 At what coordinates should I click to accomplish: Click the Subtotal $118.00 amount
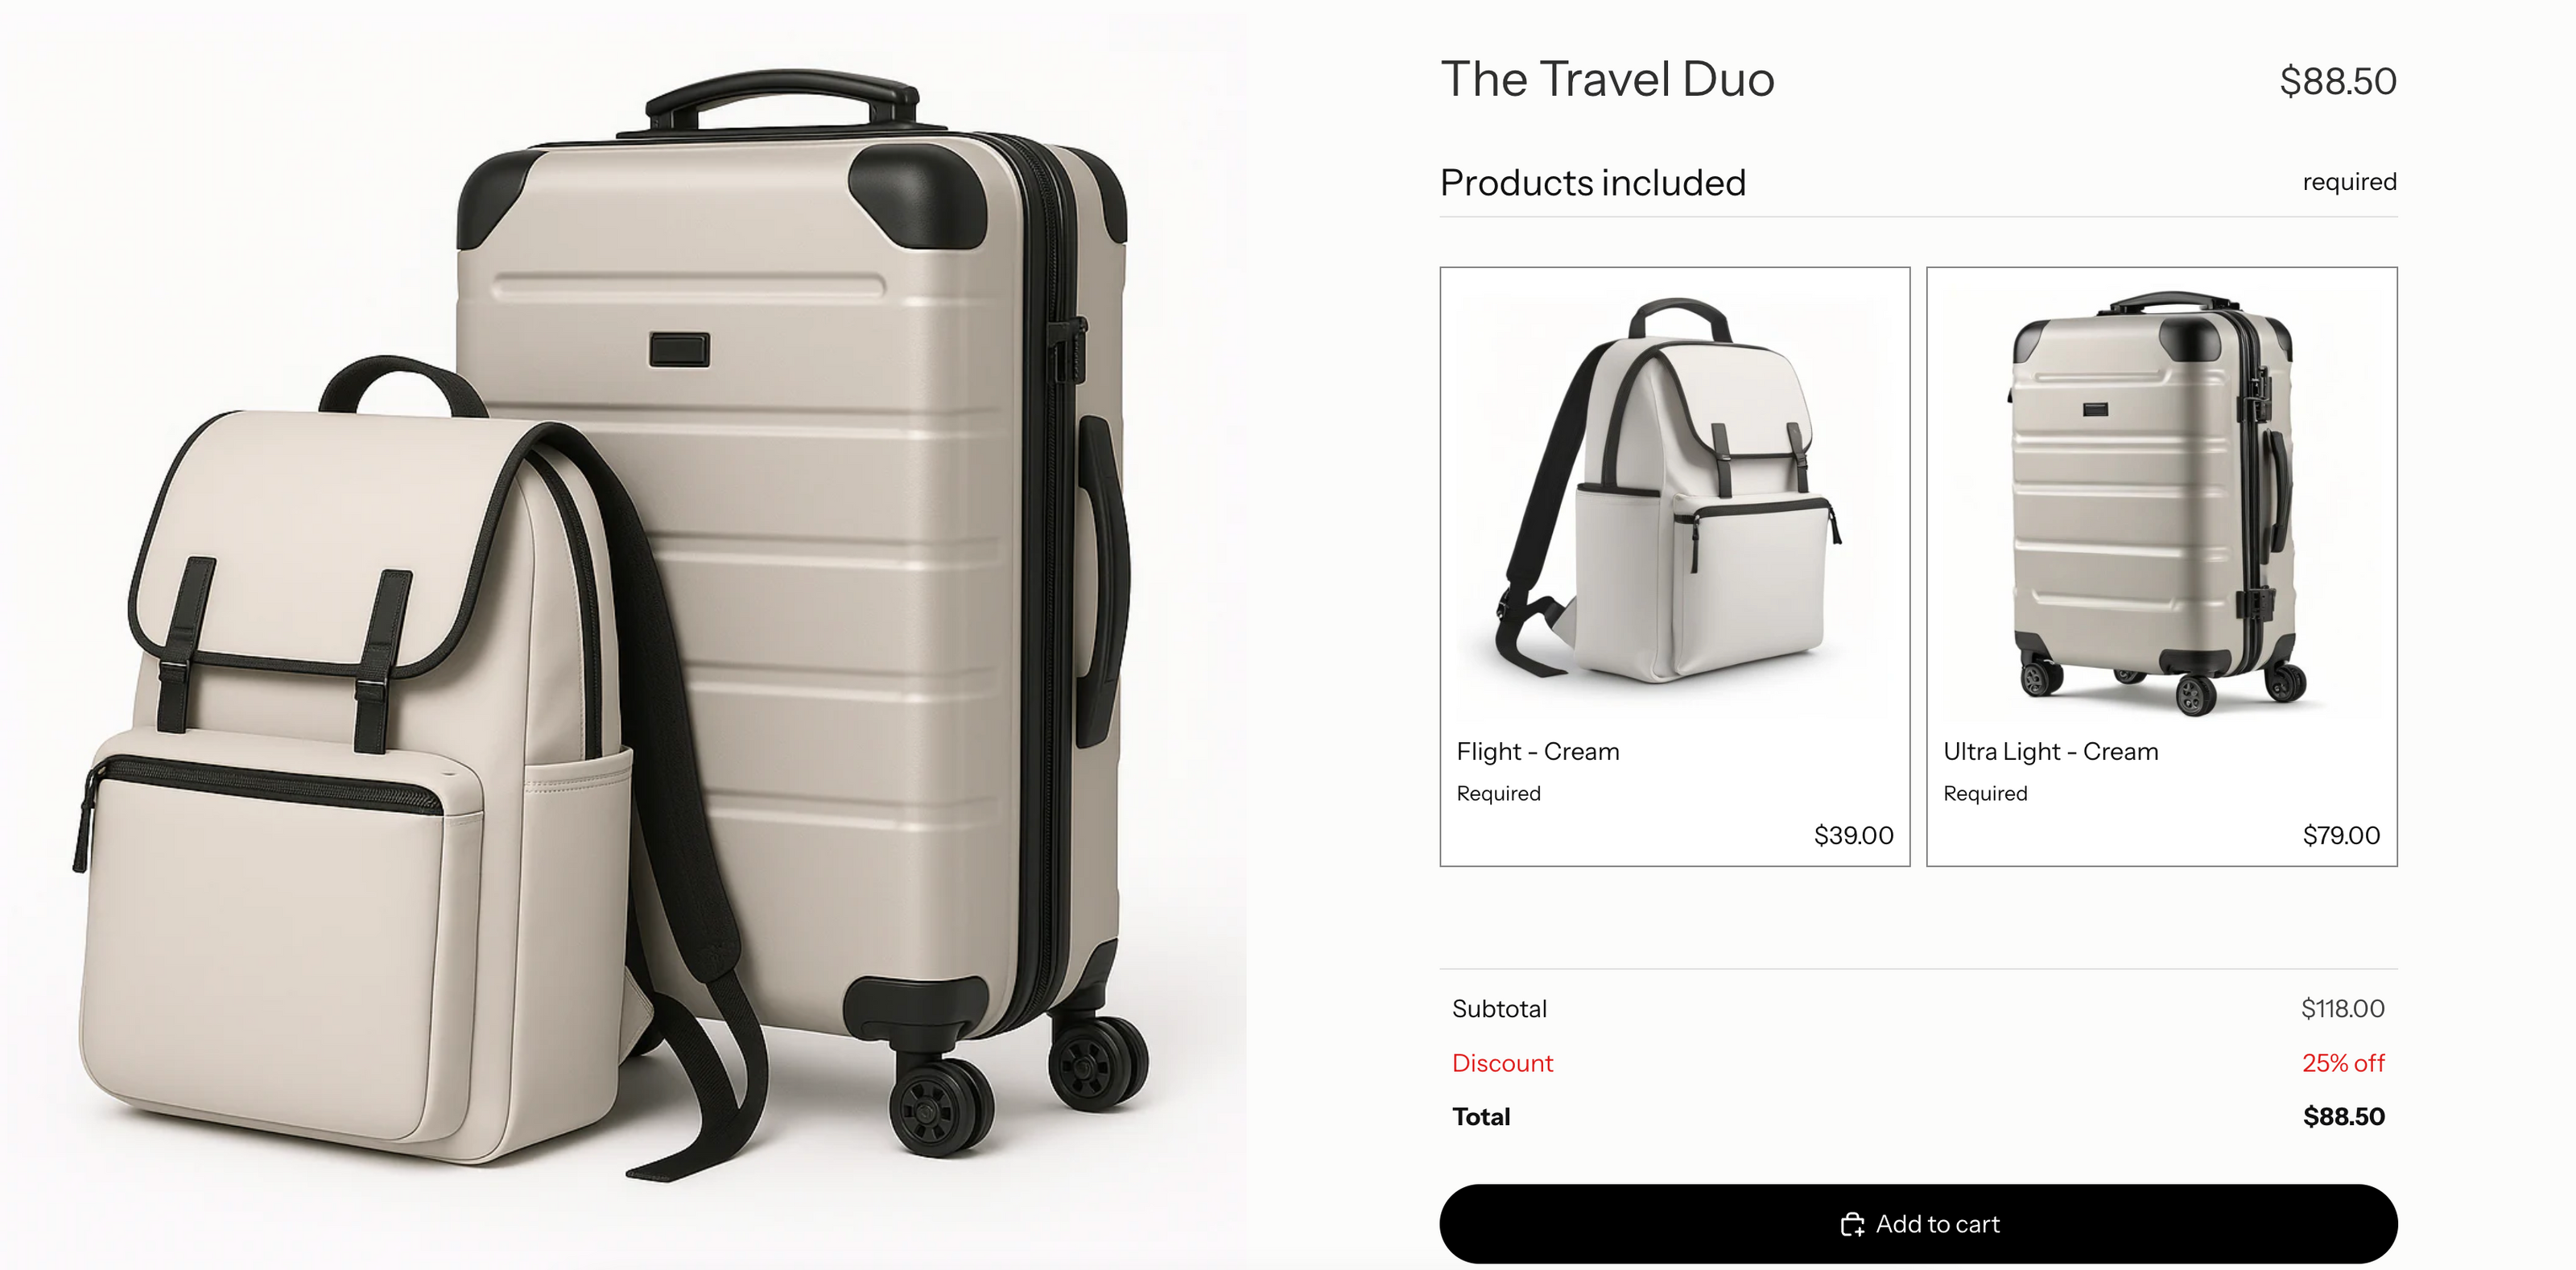coord(2343,1008)
